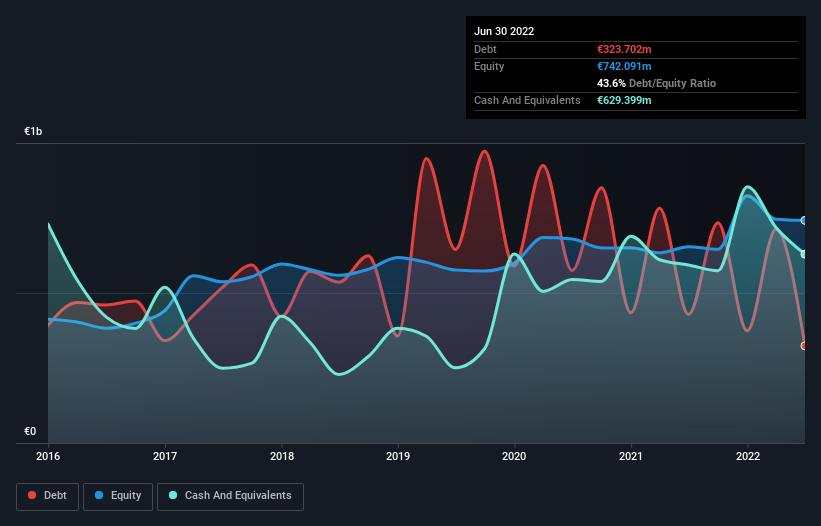Click the blue Equity legend dot
The height and width of the screenshot is (526, 821).
(99, 495)
